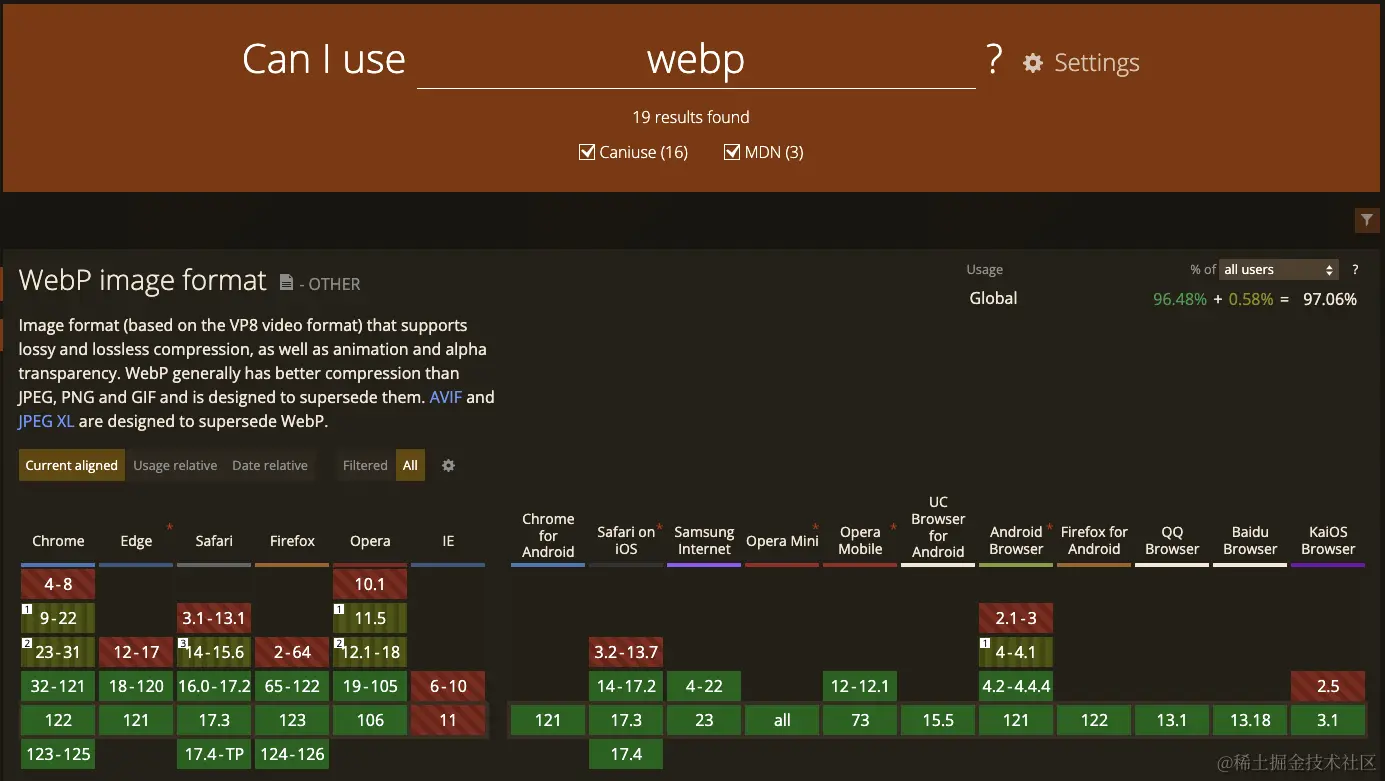The height and width of the screenshot is (781, 1385).
Task: Select Opera version 10.1 cell
Action: [370, 584]
